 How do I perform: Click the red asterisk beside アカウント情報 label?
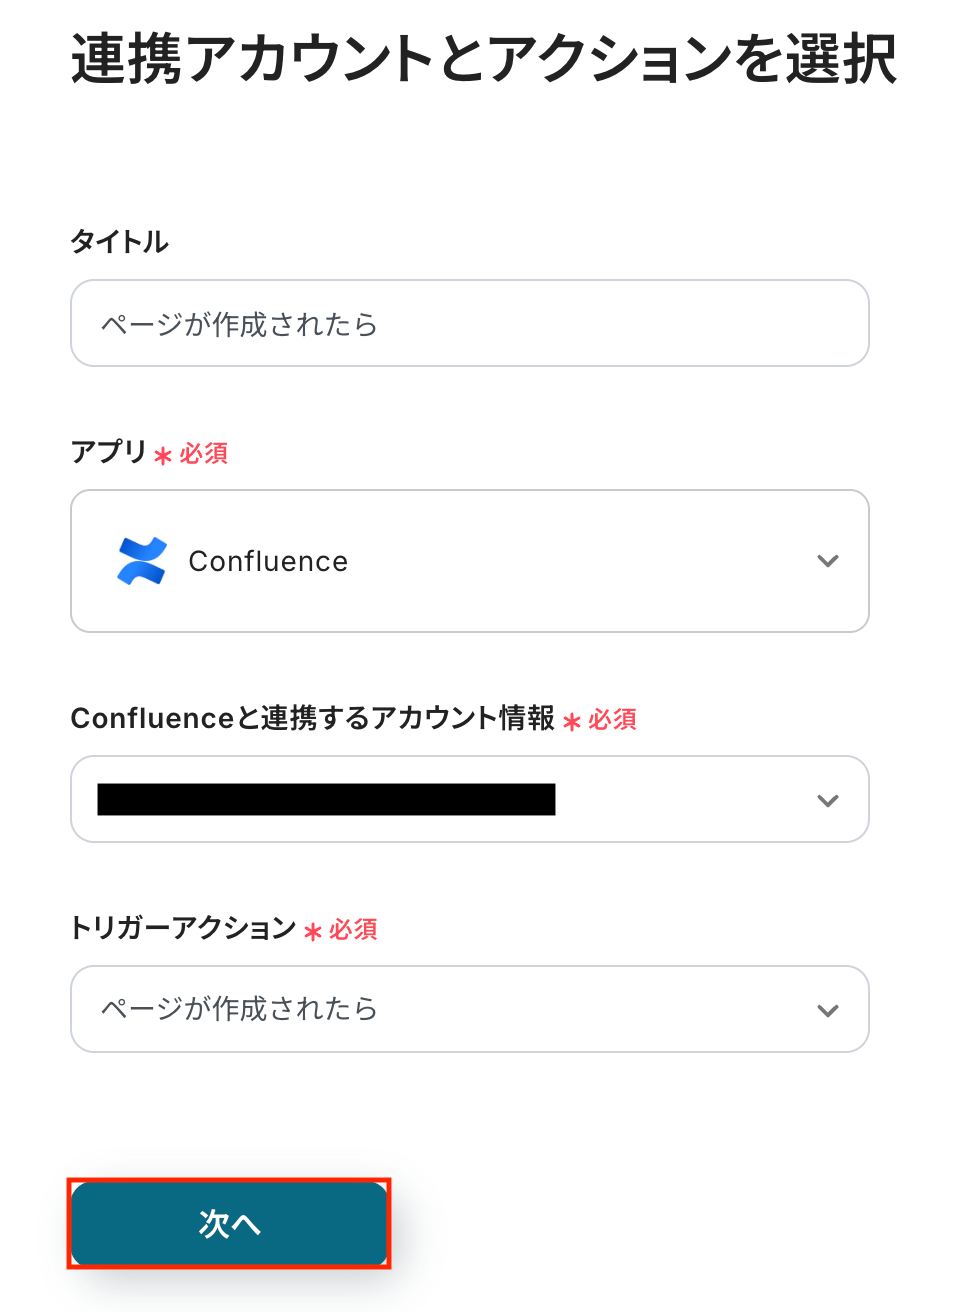[x=572, y=722]
